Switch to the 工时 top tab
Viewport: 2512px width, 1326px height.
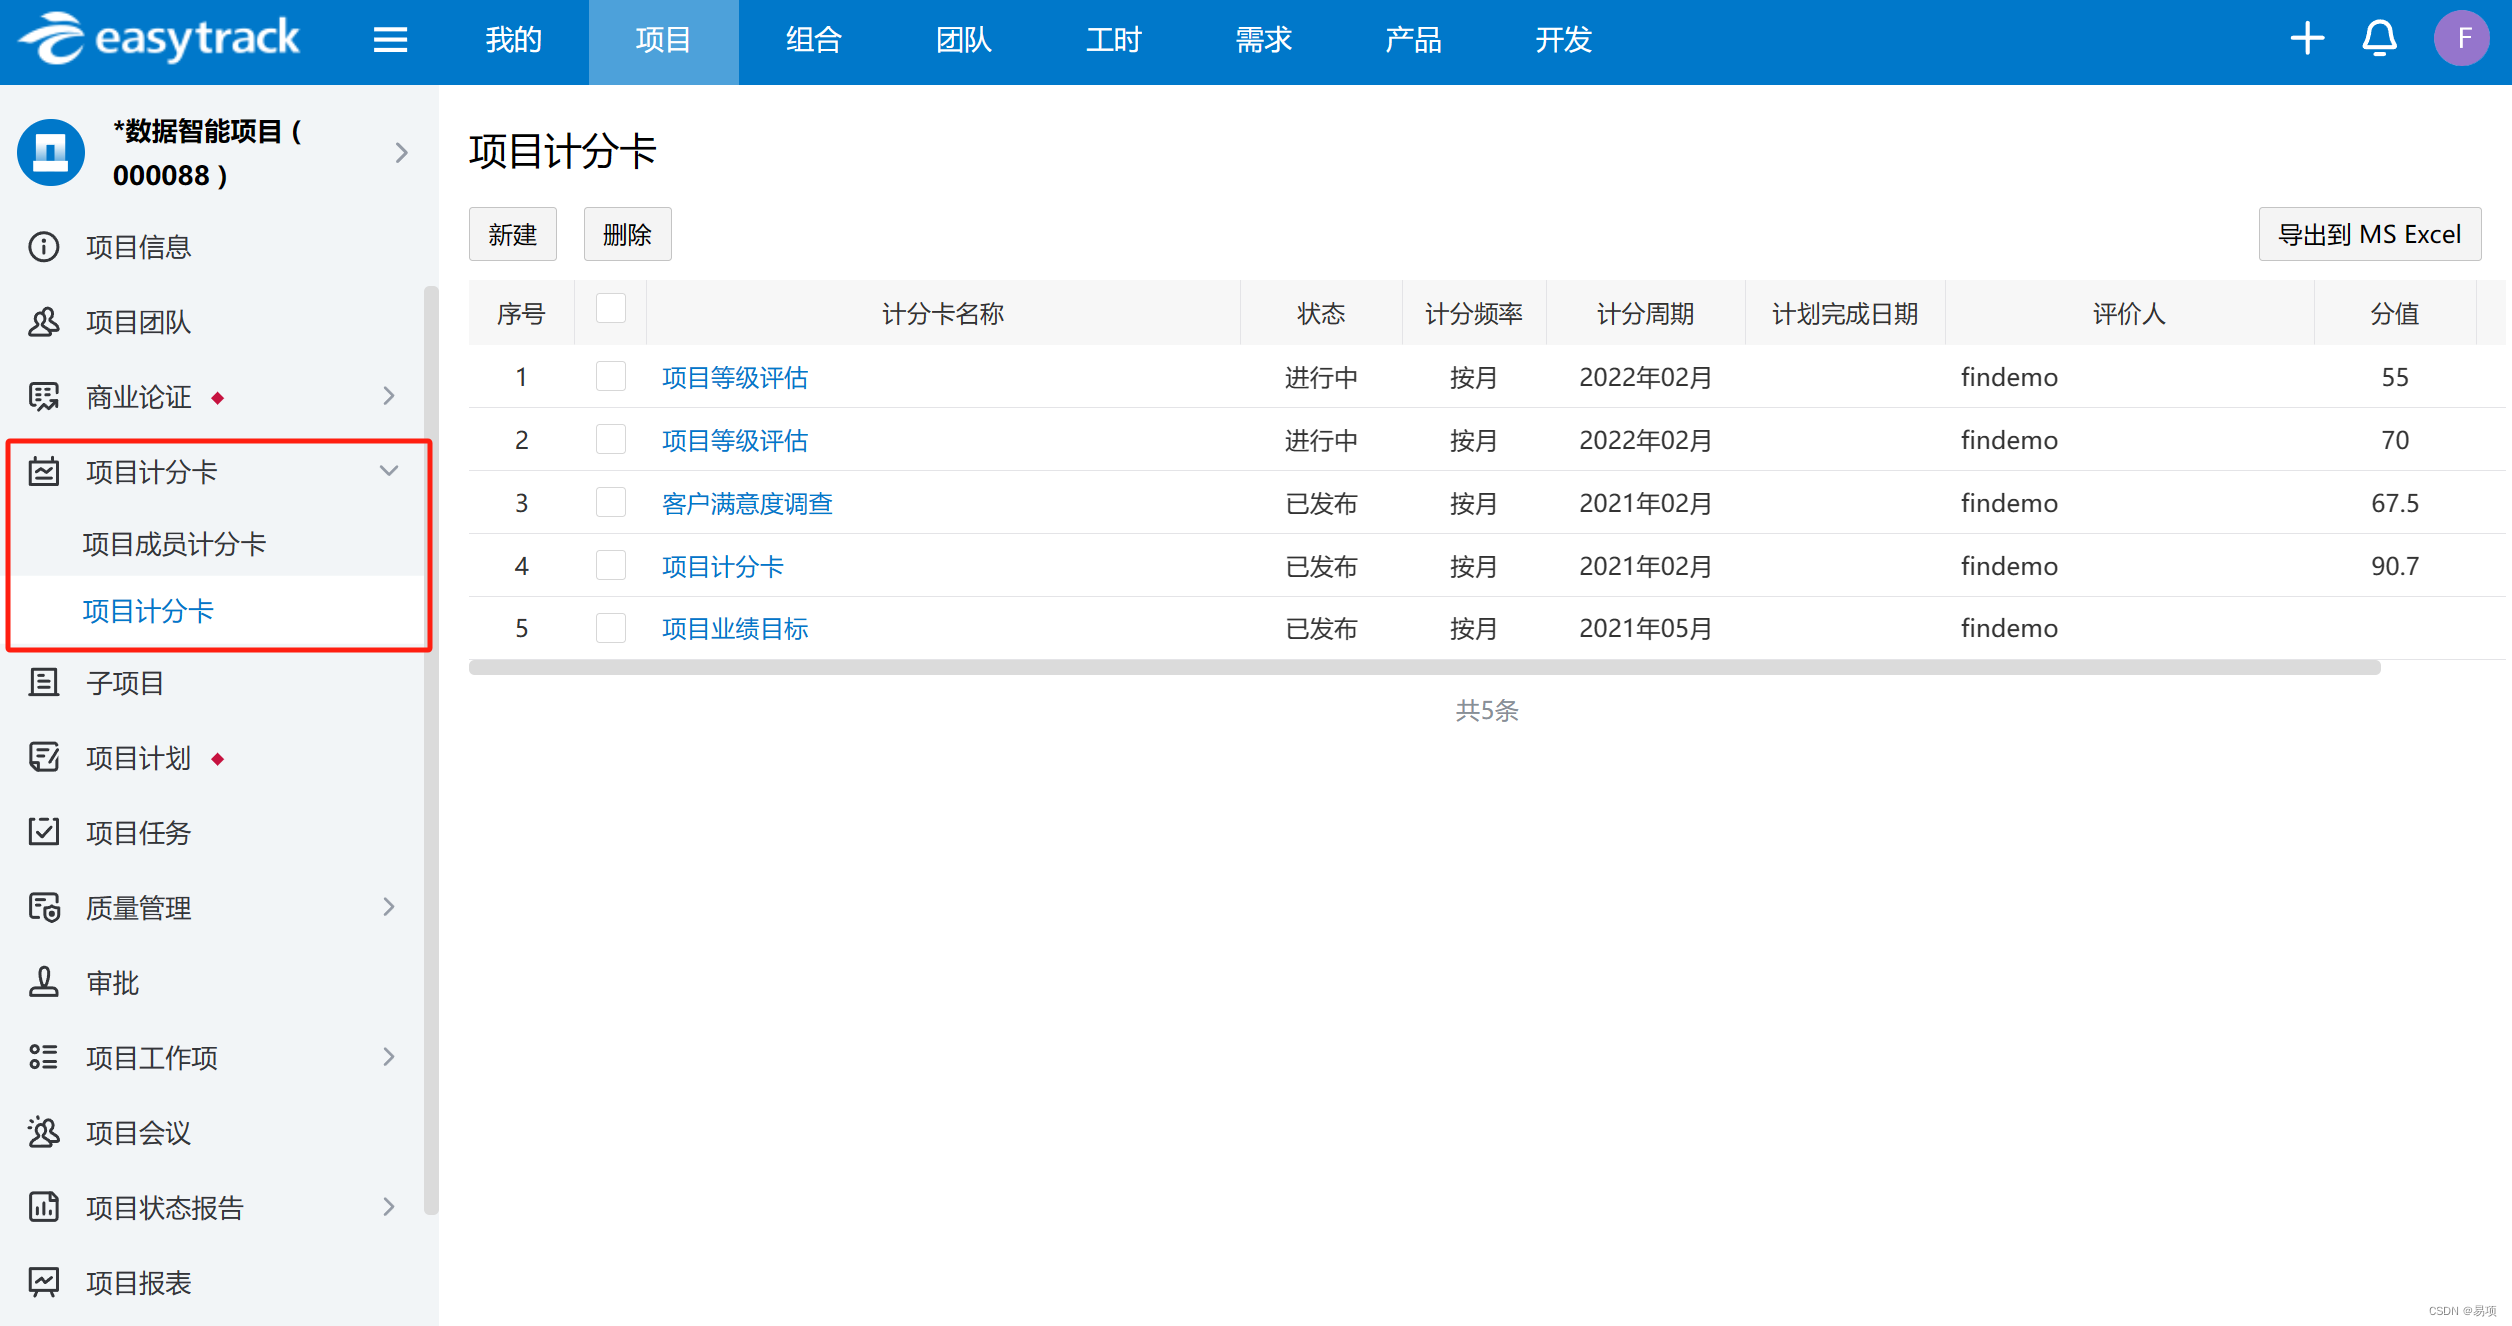pyautogui.click(x=1113, y=40)
